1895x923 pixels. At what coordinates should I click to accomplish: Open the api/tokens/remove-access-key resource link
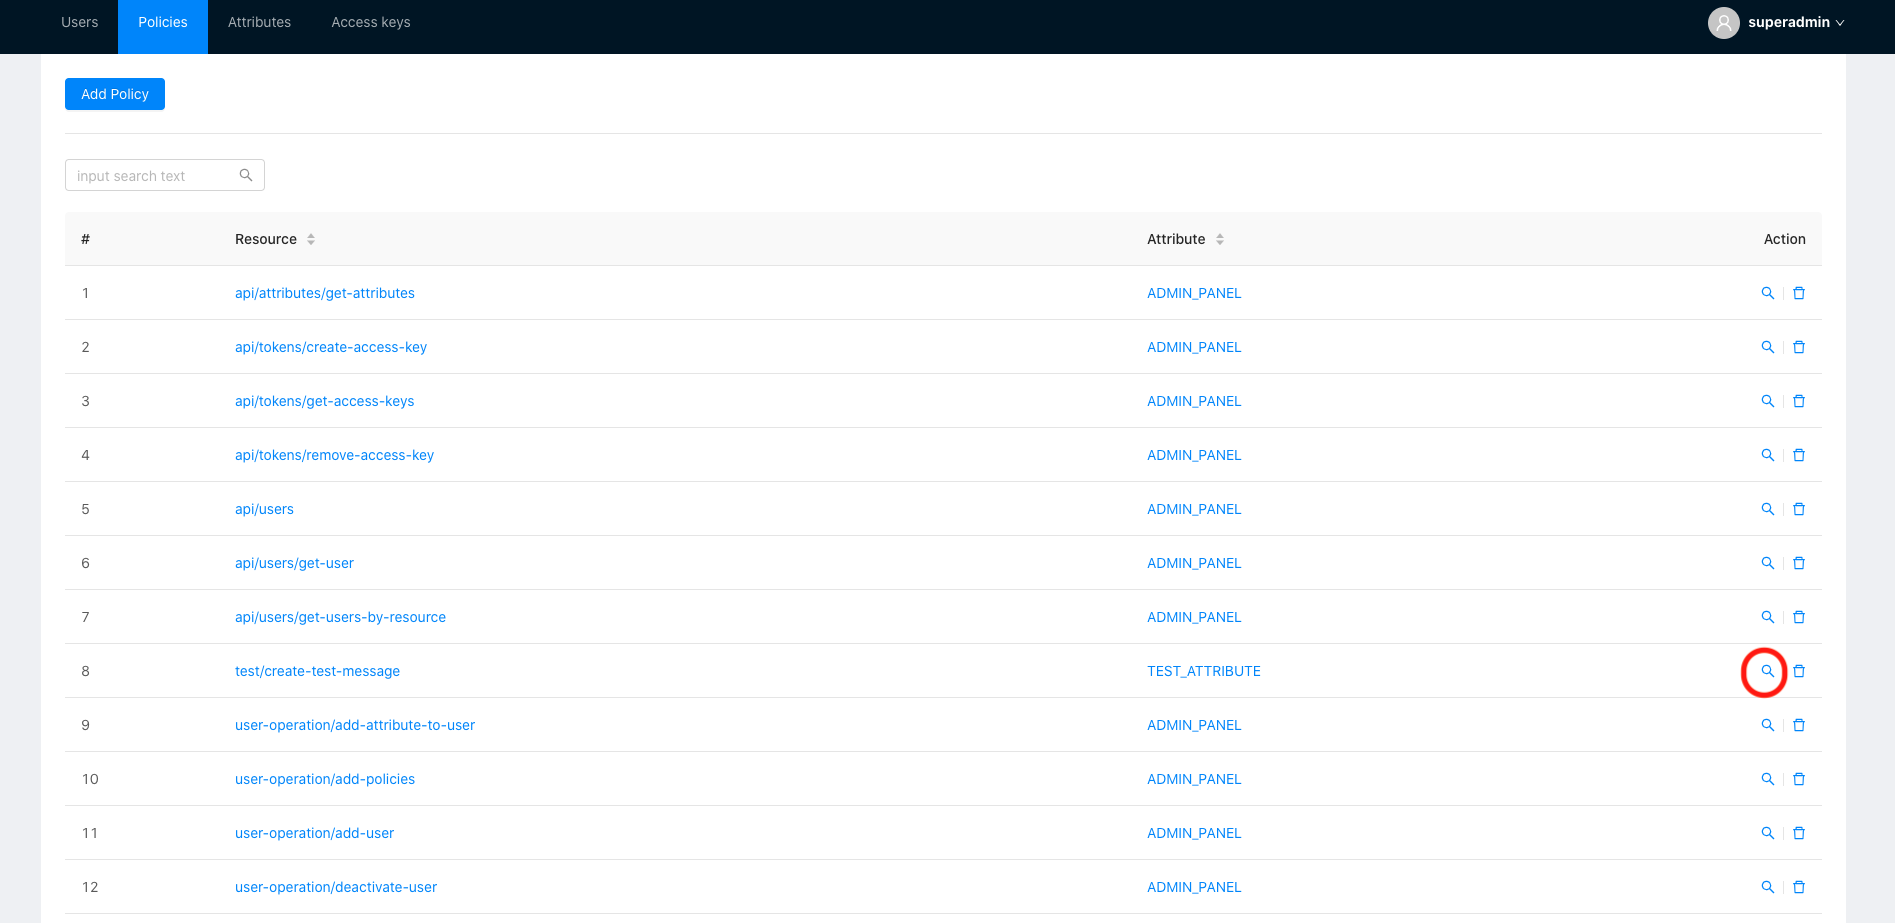tap(335, 455)
